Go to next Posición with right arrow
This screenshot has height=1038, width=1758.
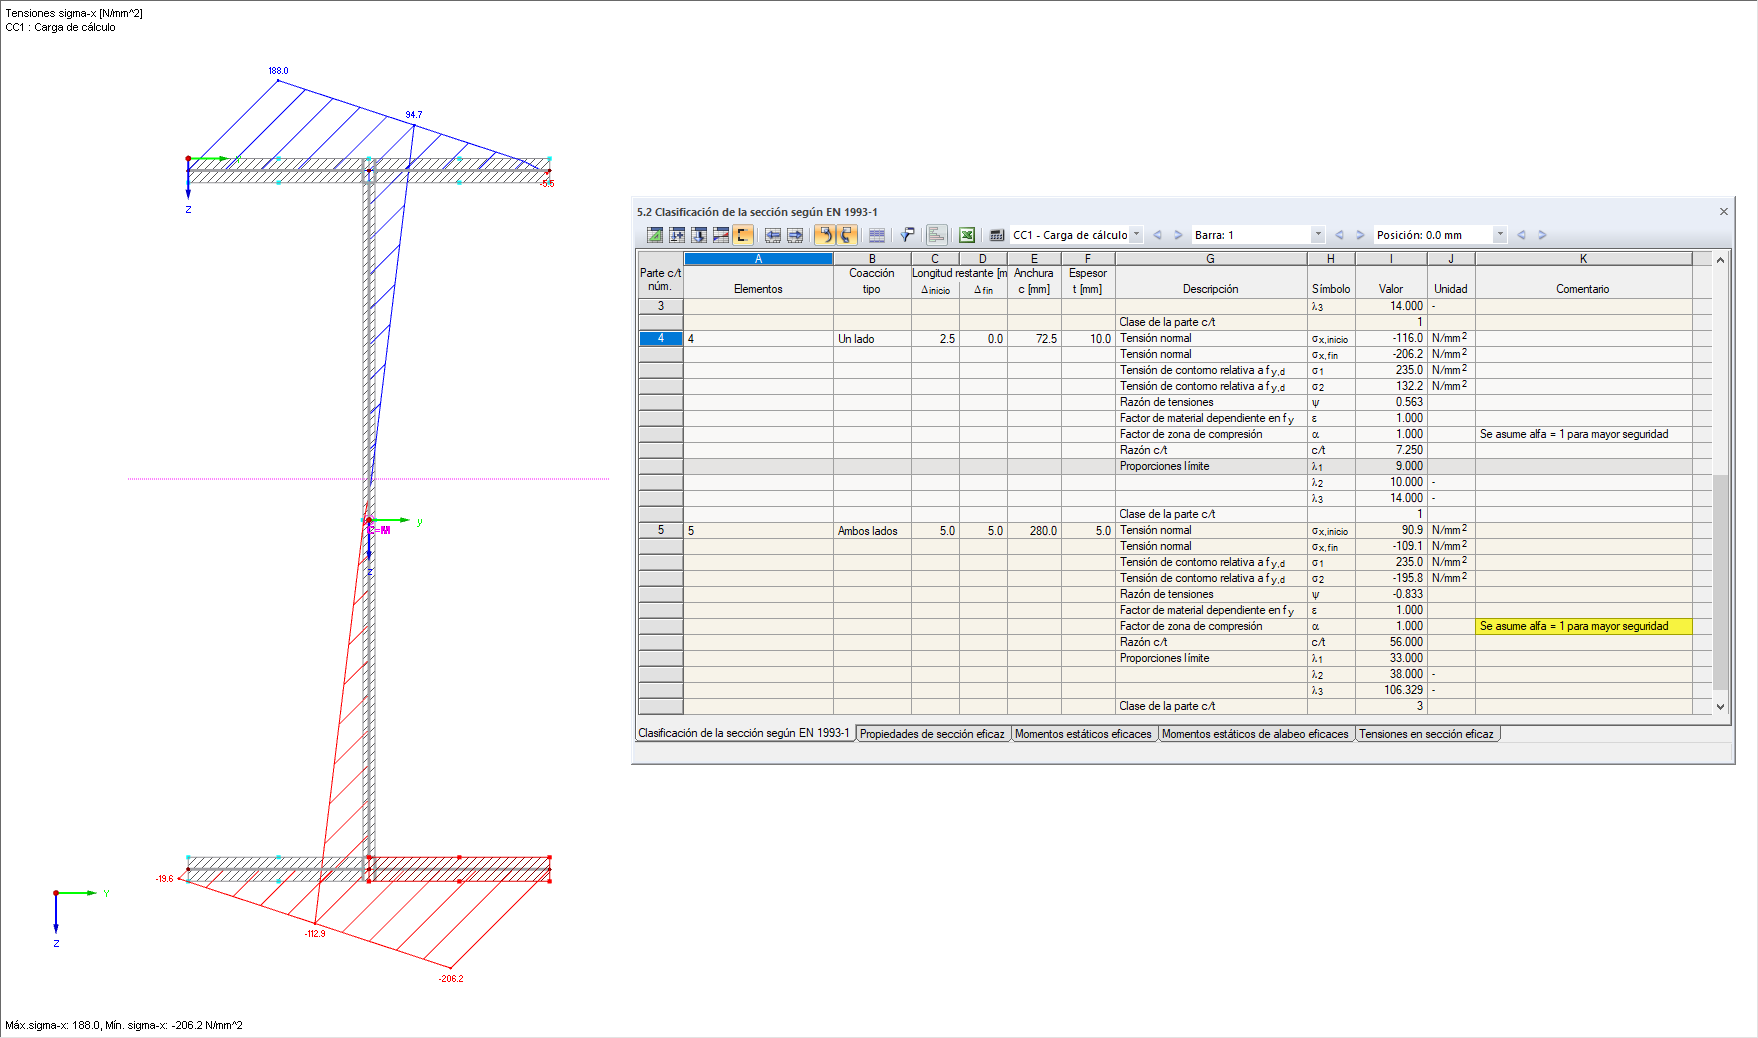(1542, 235)
